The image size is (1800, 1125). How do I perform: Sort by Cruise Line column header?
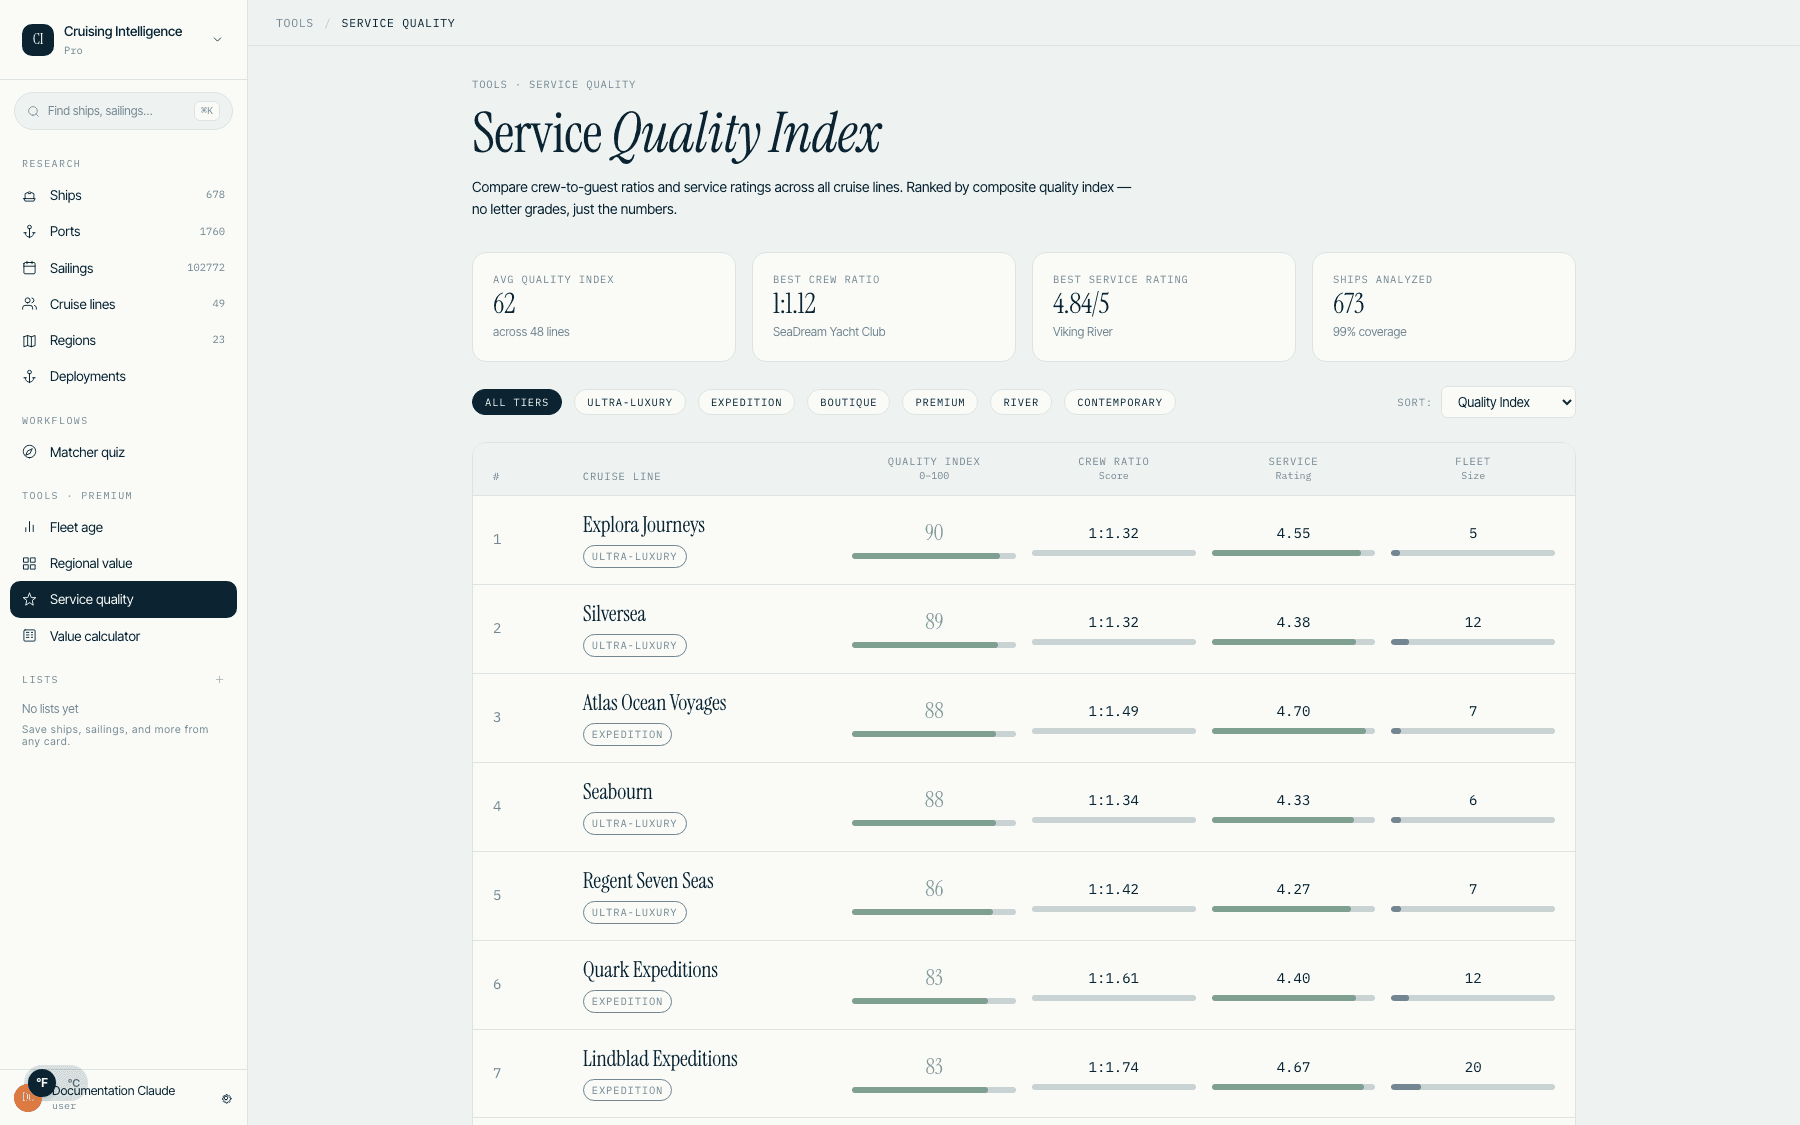coord(621,477)
